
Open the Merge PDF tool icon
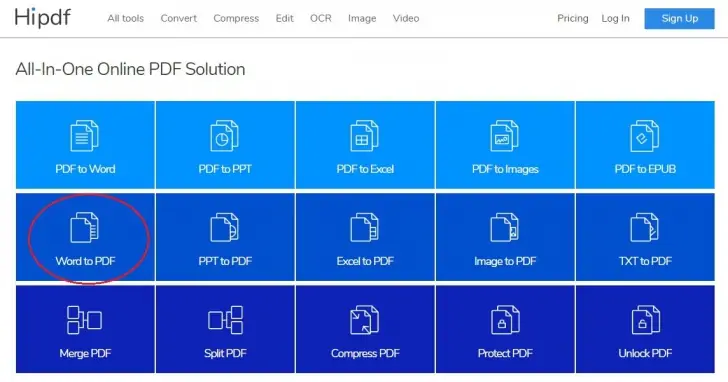pos(84,320)
